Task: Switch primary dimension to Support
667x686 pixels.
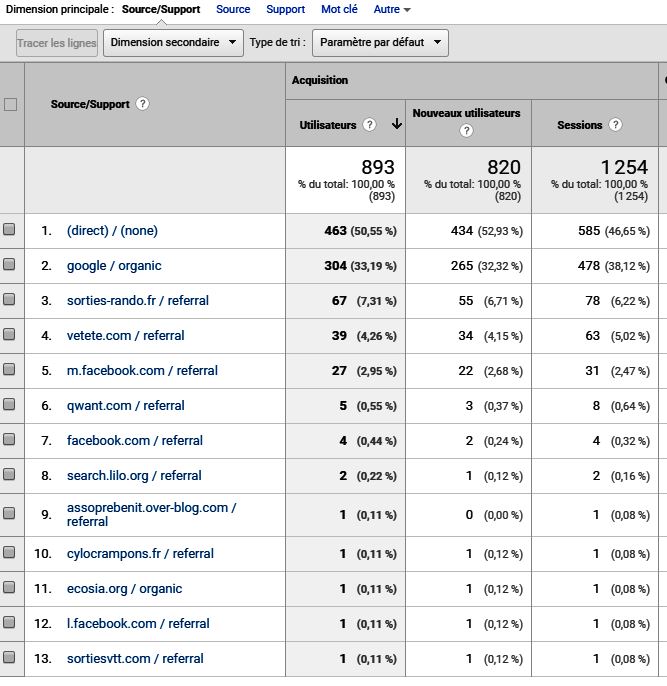Action: pyautogui.click(x=286, y=9)
